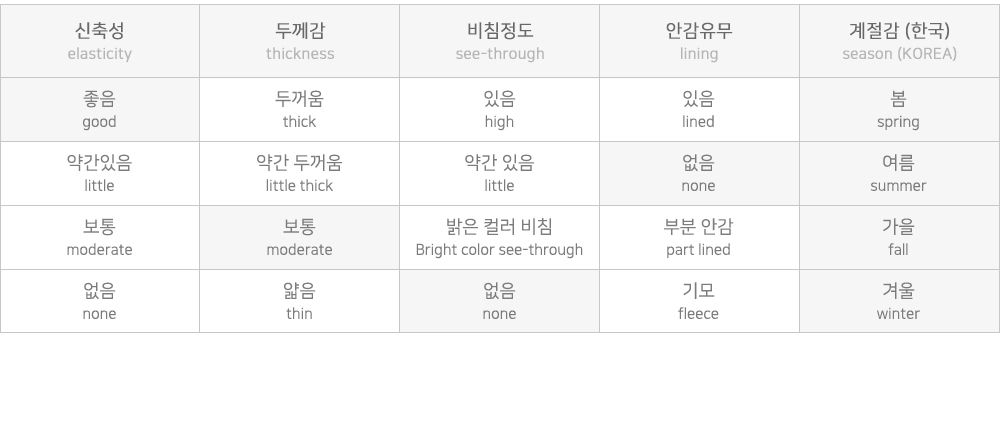Screen dimensions: 1000x433
Task: Select the 두께감 thickness header cell
Action: tap(300, 41)
